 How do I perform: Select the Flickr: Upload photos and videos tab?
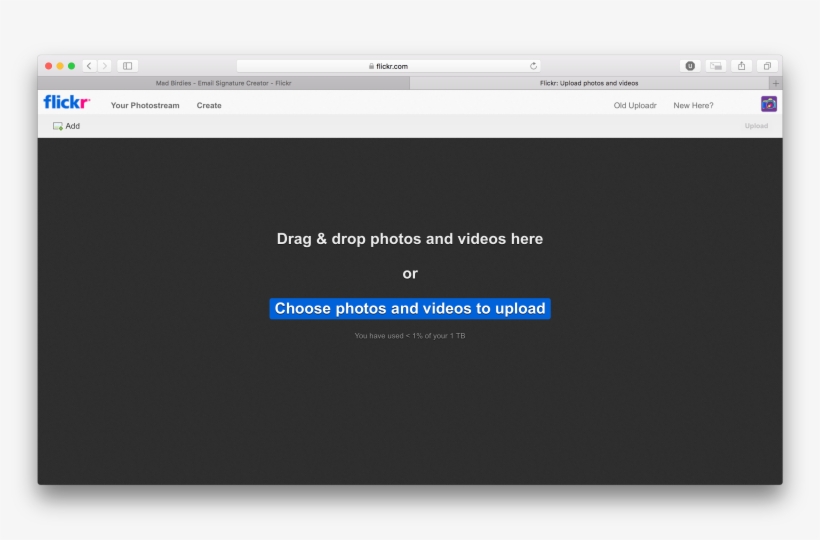point(589,83)
